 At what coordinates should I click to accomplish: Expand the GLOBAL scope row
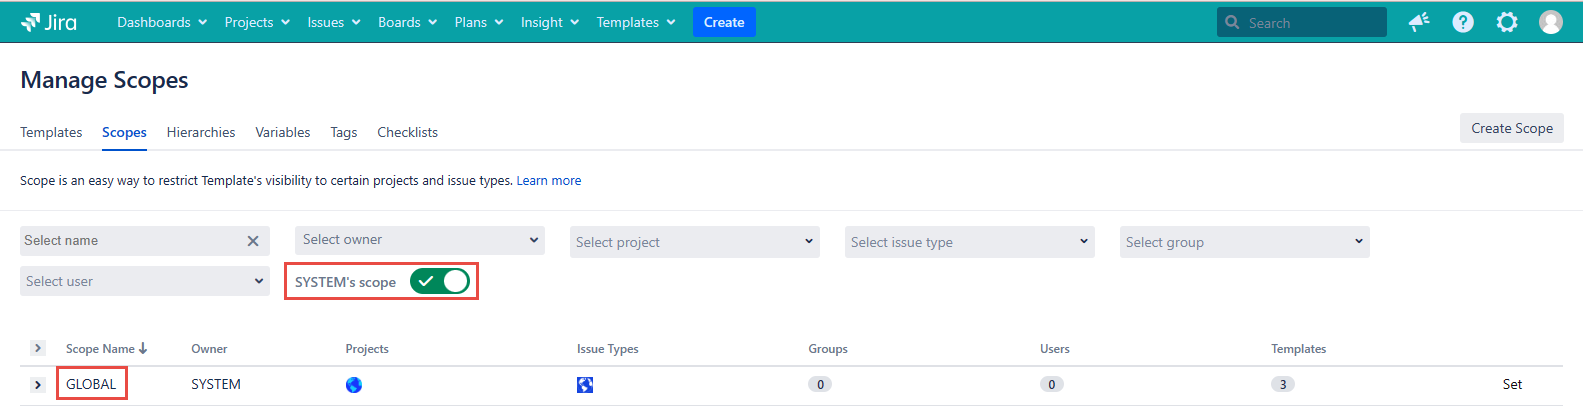coord(38,385)
